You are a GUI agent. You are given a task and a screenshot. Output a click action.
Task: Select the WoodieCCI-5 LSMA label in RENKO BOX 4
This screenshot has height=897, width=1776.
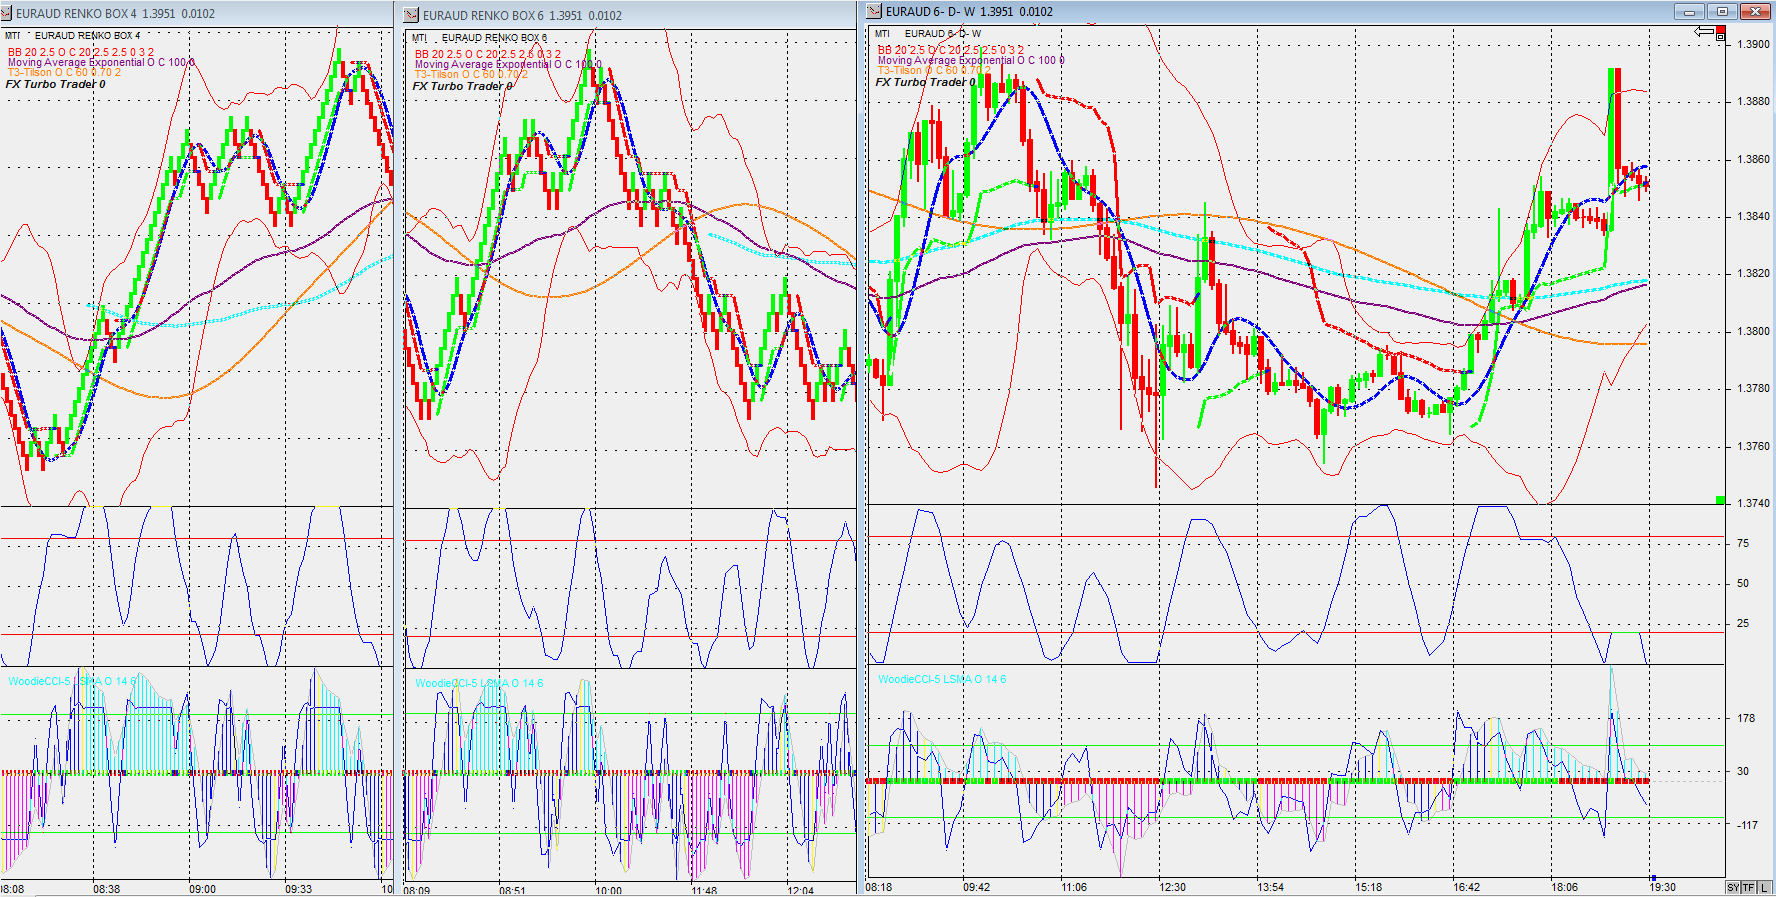pyautogui.click(x=72, y=681)
